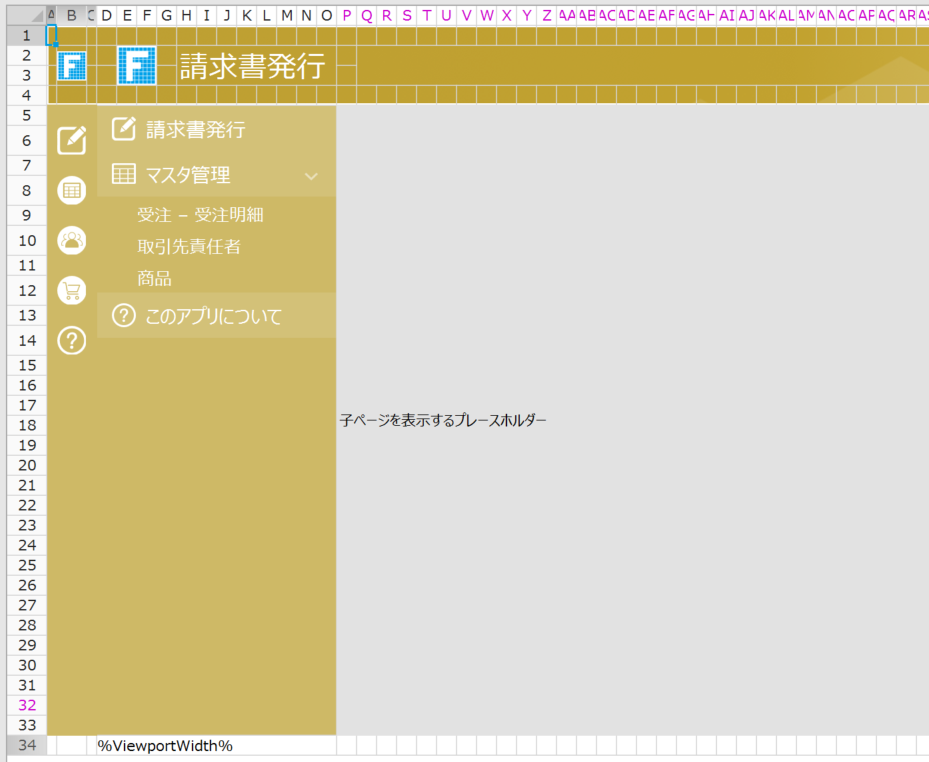Screen dimensions: 929x762
Task: Click the round shopping cart icon in the narrow sidebar
Action: tap(72, 290)
